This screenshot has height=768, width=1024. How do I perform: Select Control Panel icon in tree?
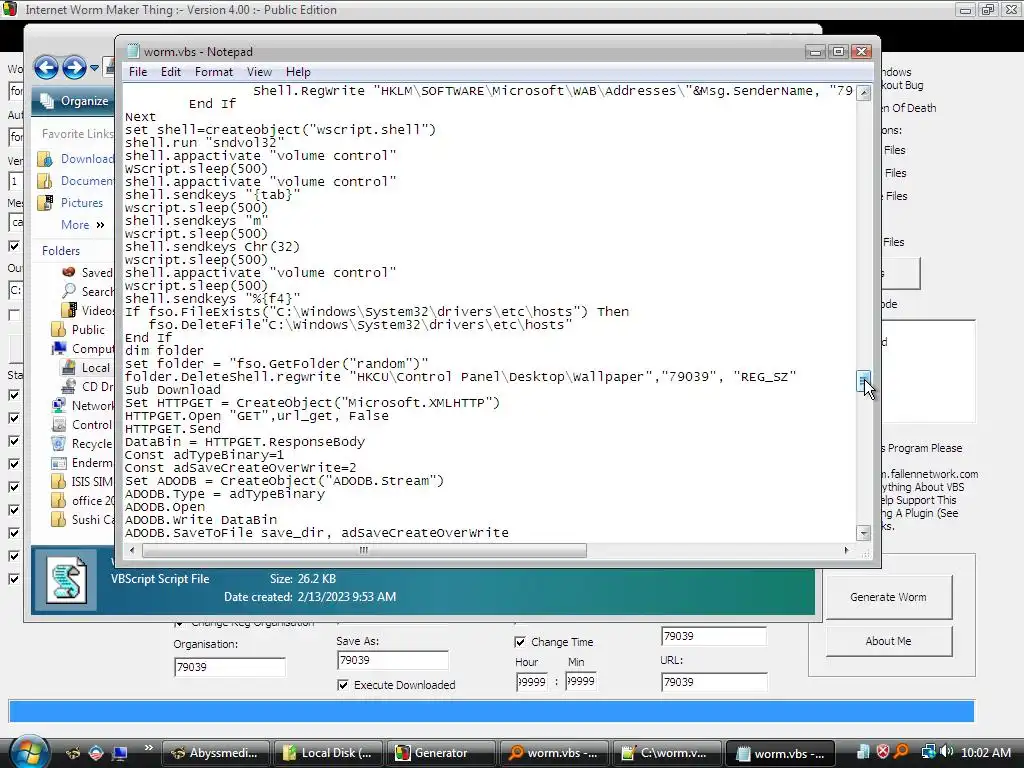59,424
